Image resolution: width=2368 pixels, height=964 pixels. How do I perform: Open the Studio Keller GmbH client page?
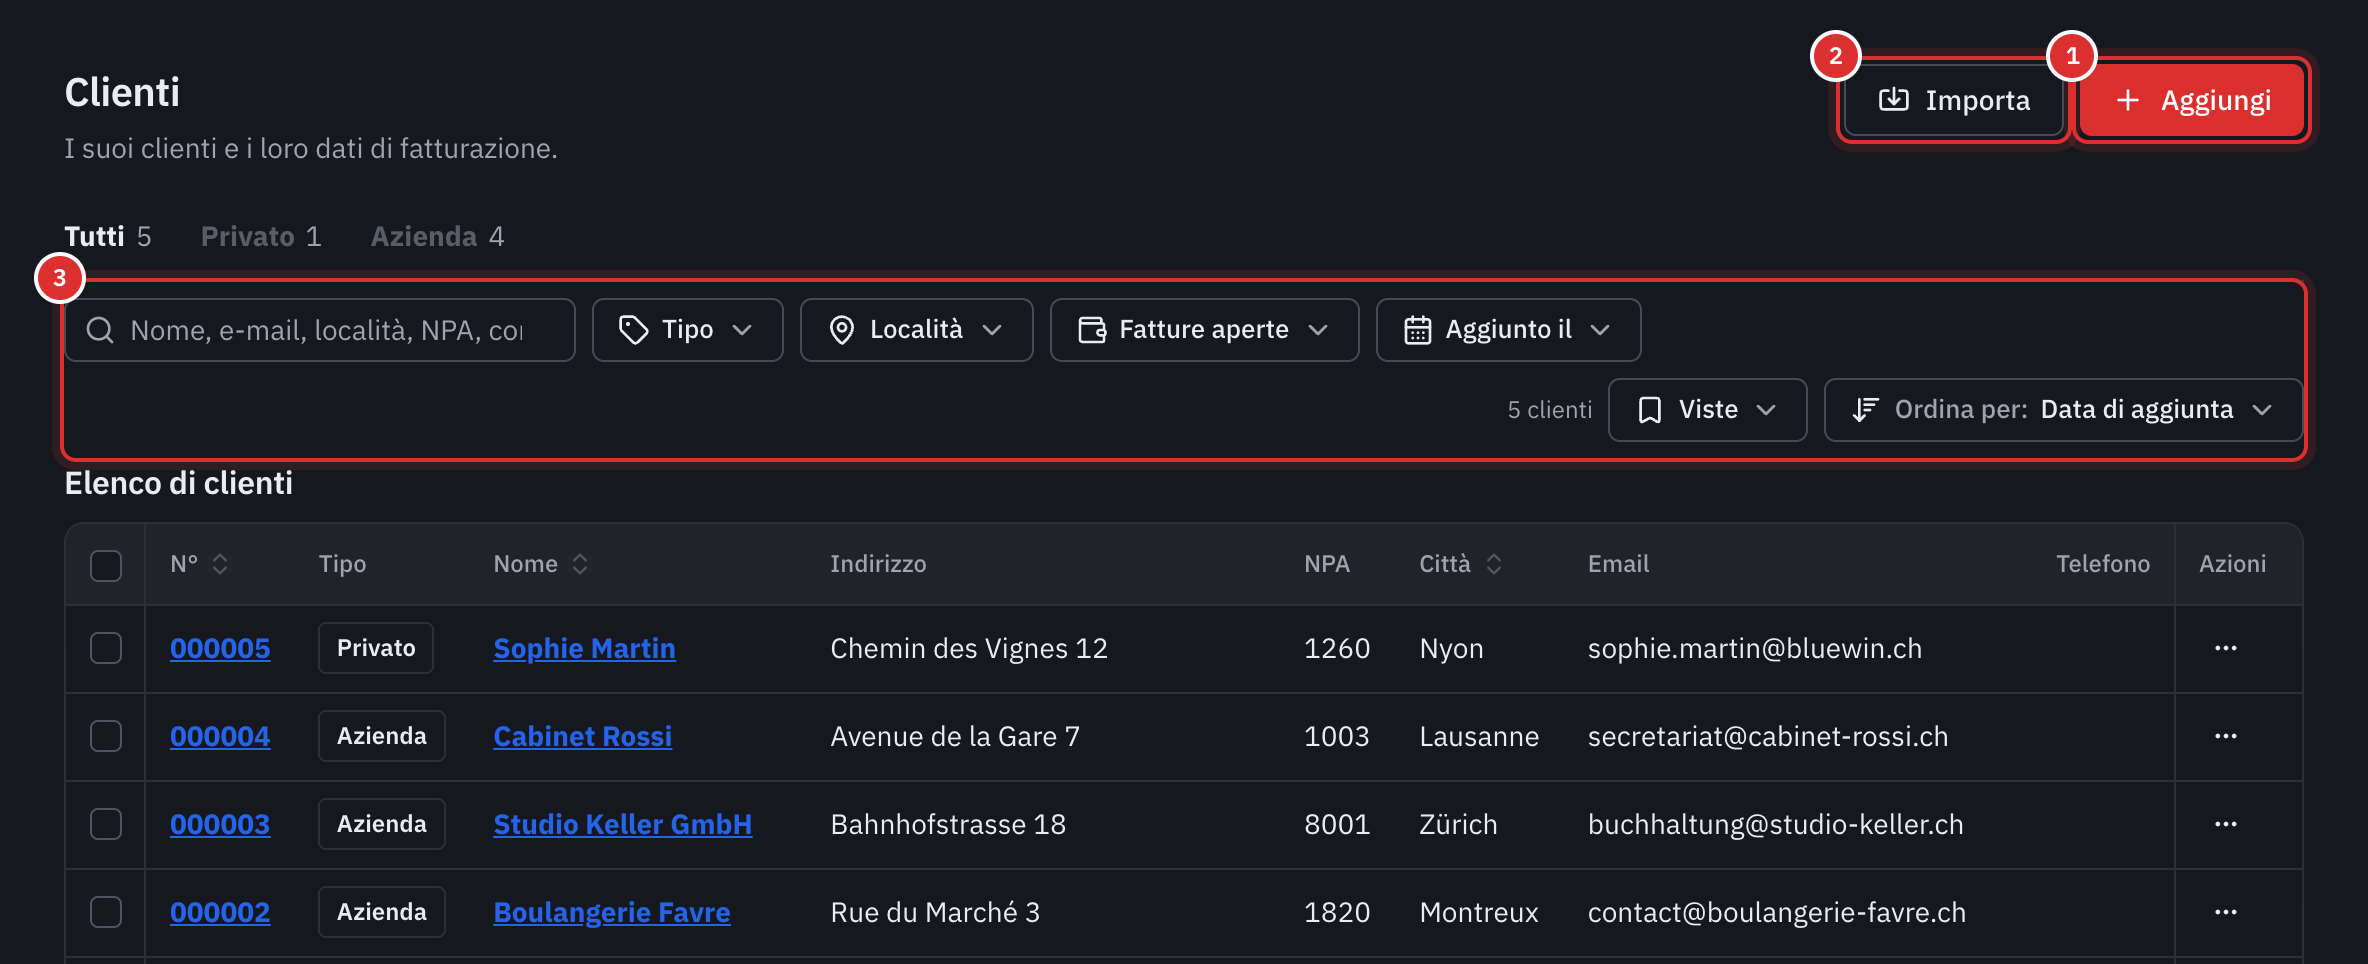(x=623, y=824)
